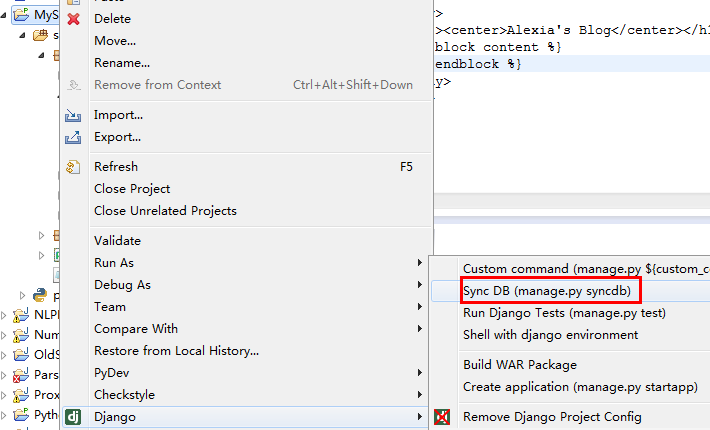710x430 pixels.
Task: Collapse the MyS project tree node
Action: point(6,15)
